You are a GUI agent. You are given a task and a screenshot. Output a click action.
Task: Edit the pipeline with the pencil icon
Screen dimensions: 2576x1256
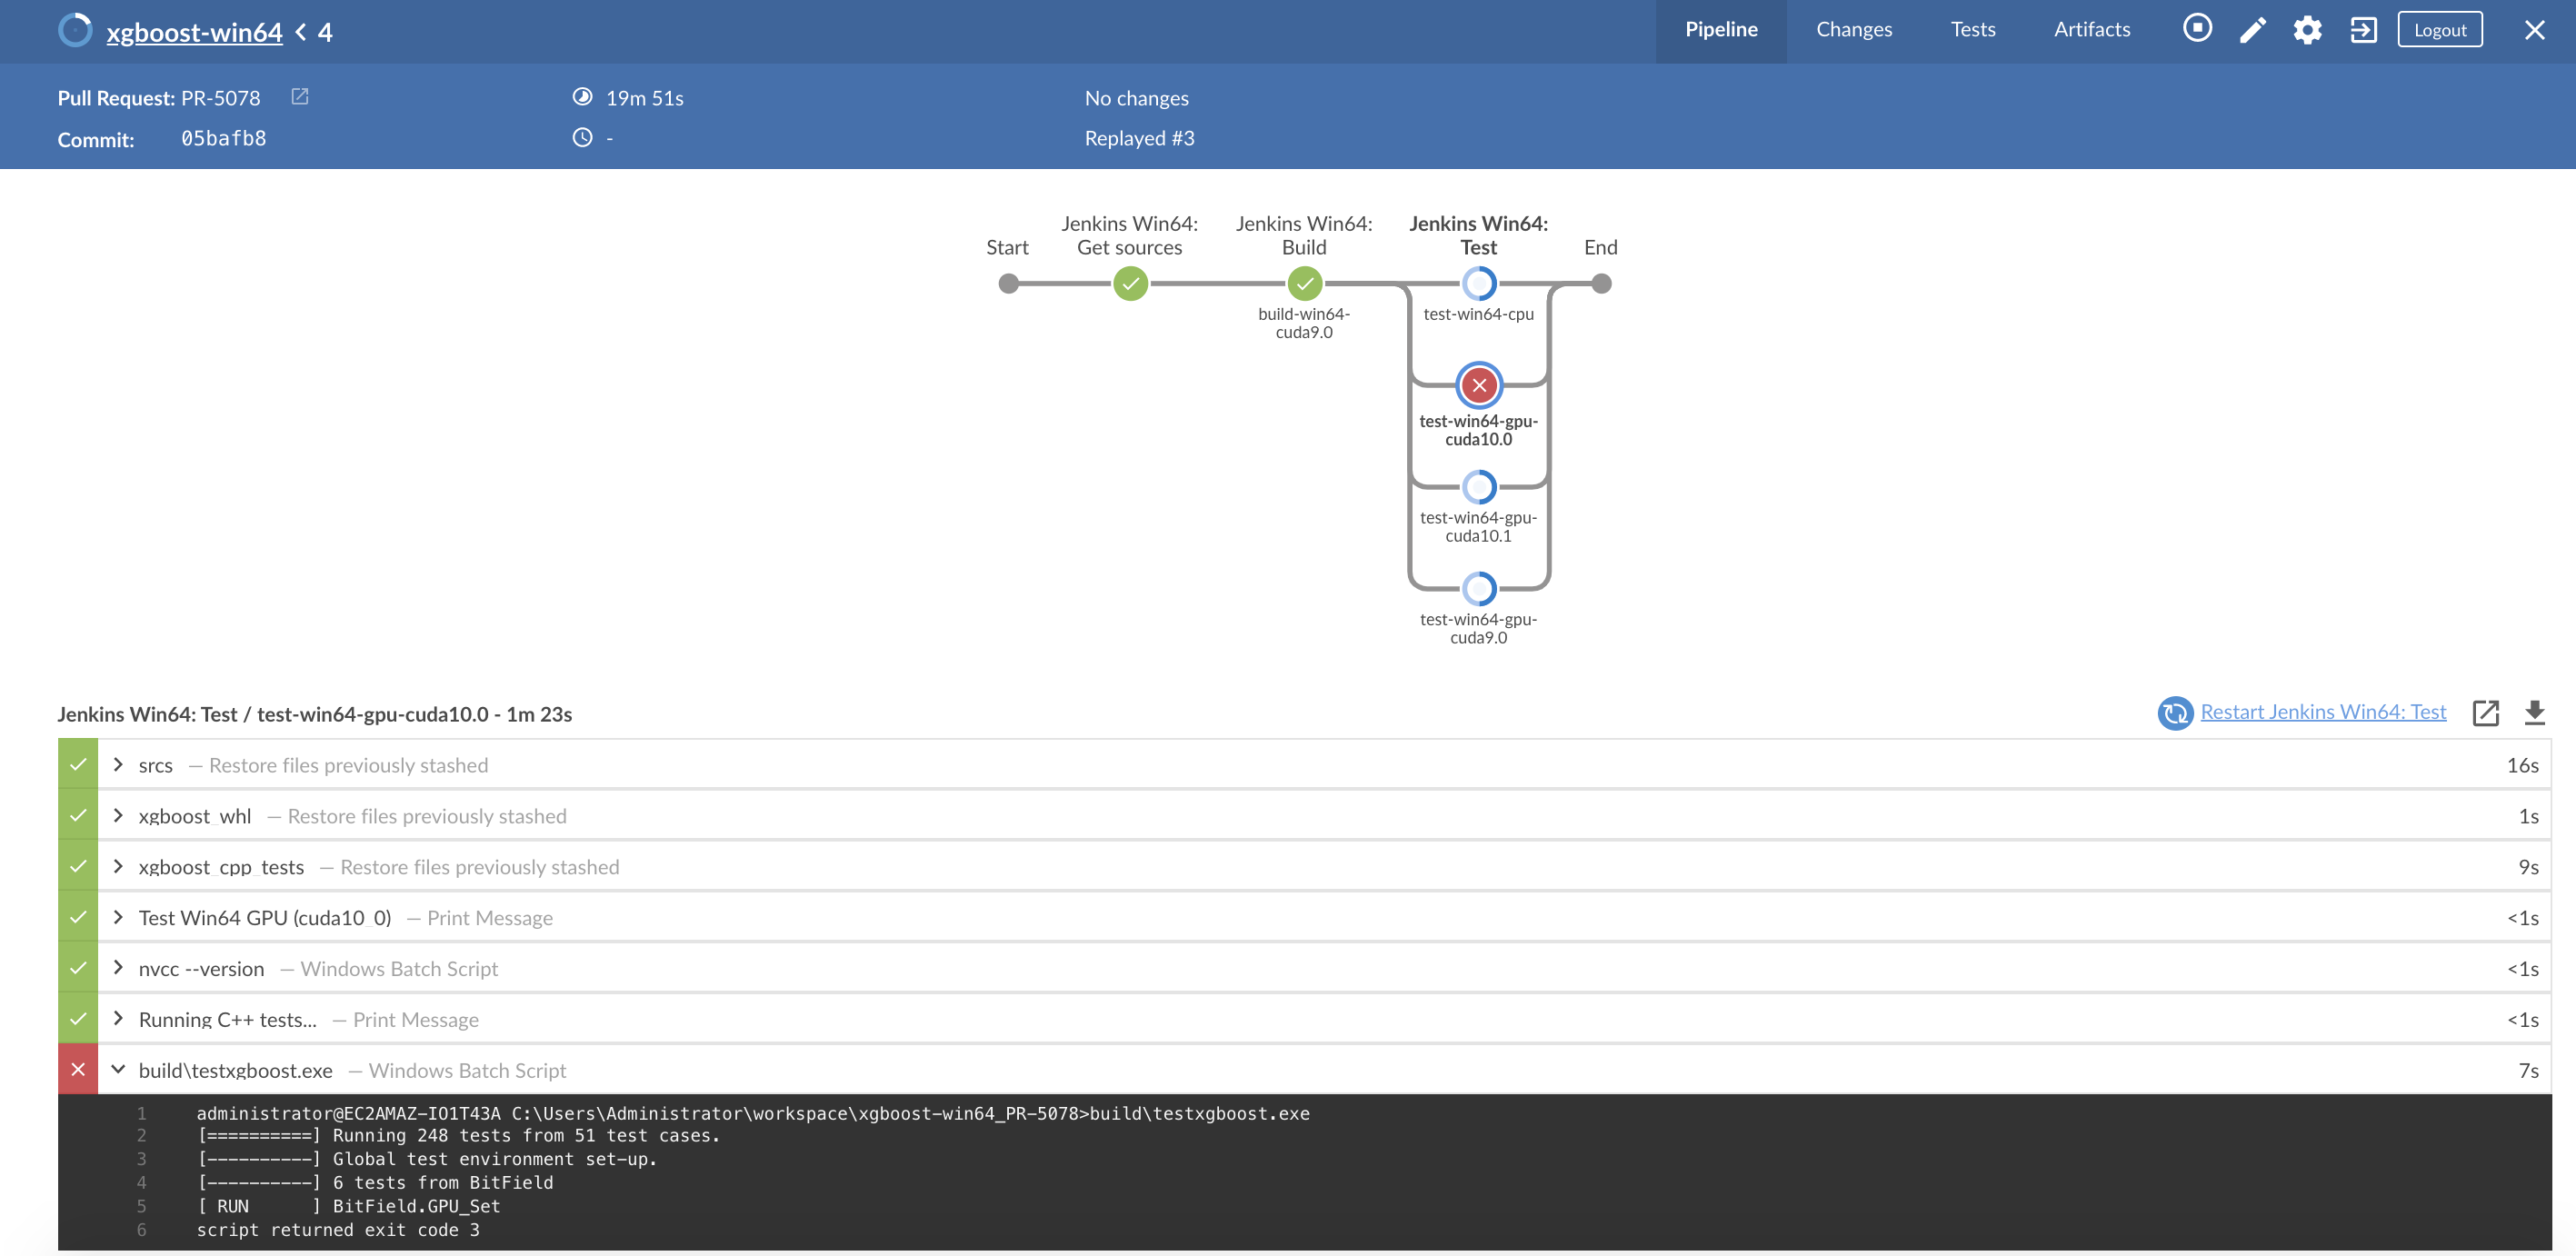point(2251,30)
